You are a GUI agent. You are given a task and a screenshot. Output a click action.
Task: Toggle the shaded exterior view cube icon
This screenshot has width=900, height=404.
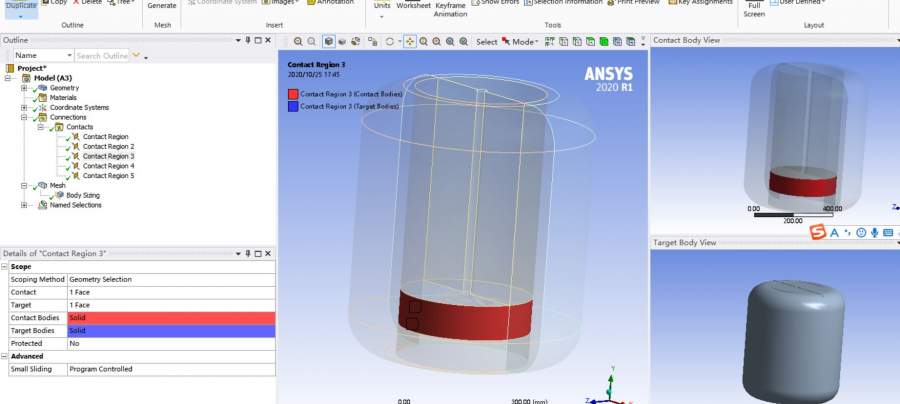(x=328, y=42)
